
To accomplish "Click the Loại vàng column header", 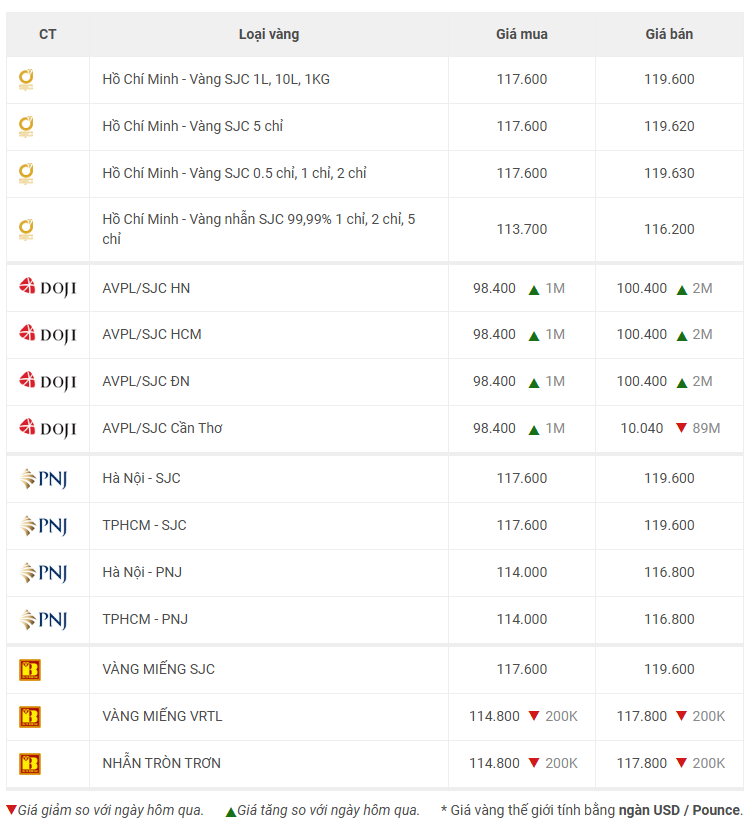I will (269, 34).
